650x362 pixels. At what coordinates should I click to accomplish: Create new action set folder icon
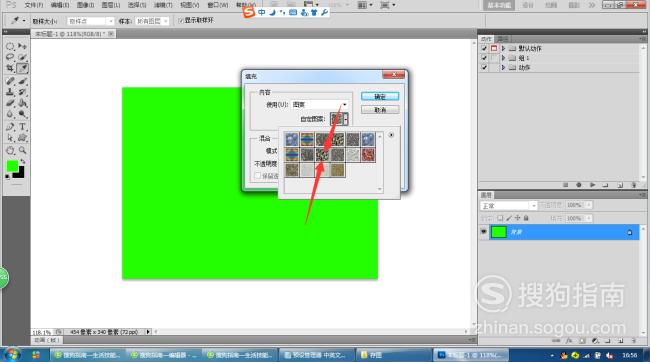point(606,185)
